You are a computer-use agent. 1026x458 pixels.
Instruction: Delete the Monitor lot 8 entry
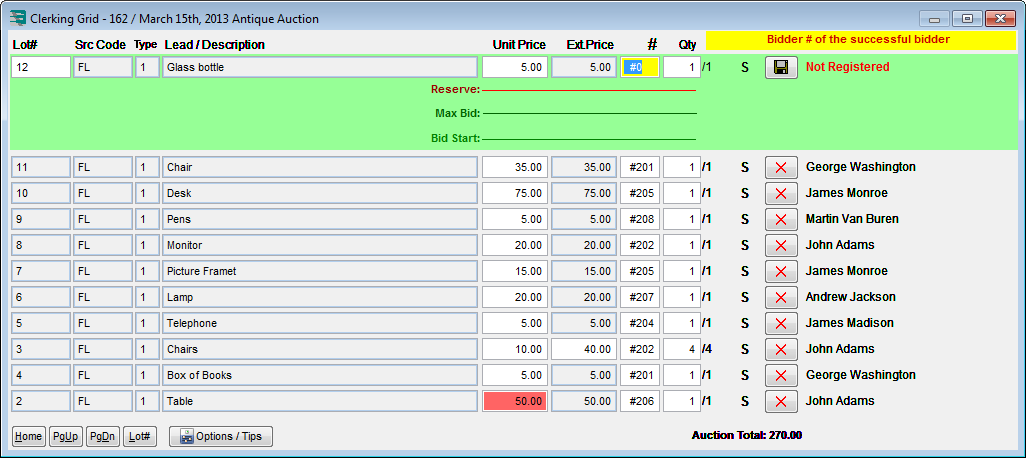coord(780,245)
